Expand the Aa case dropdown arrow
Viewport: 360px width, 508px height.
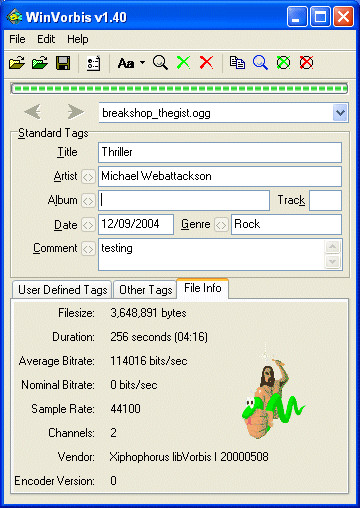click(x=142, y=63)
